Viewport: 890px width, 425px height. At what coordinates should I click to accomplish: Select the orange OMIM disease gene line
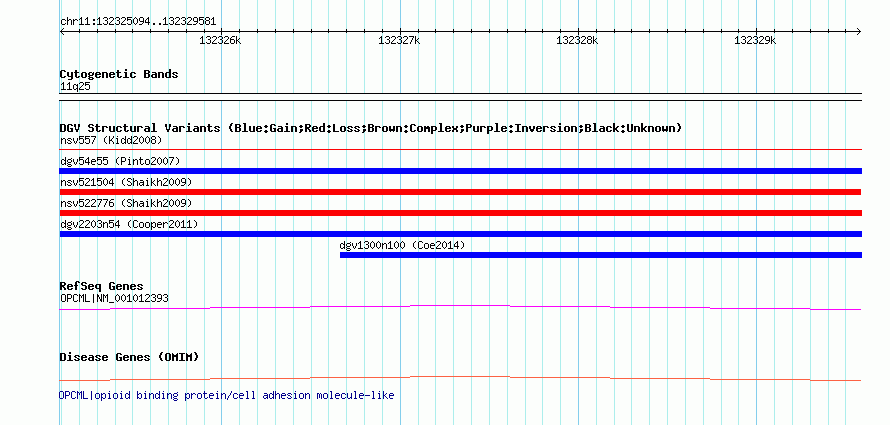(460, 378)
